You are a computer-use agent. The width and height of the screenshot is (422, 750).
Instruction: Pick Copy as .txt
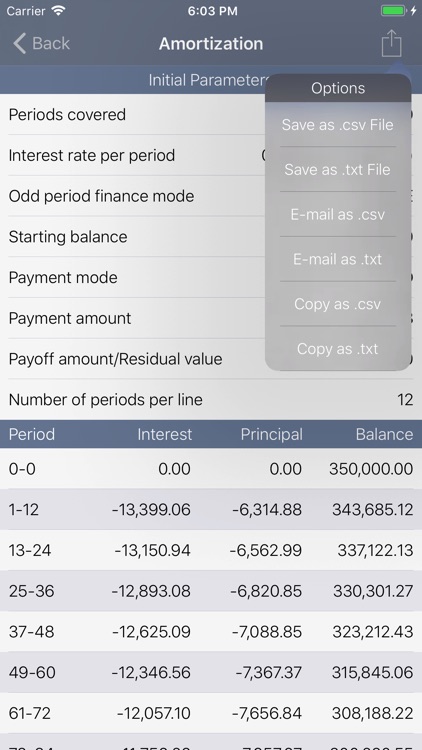click(x=338, y=349)
